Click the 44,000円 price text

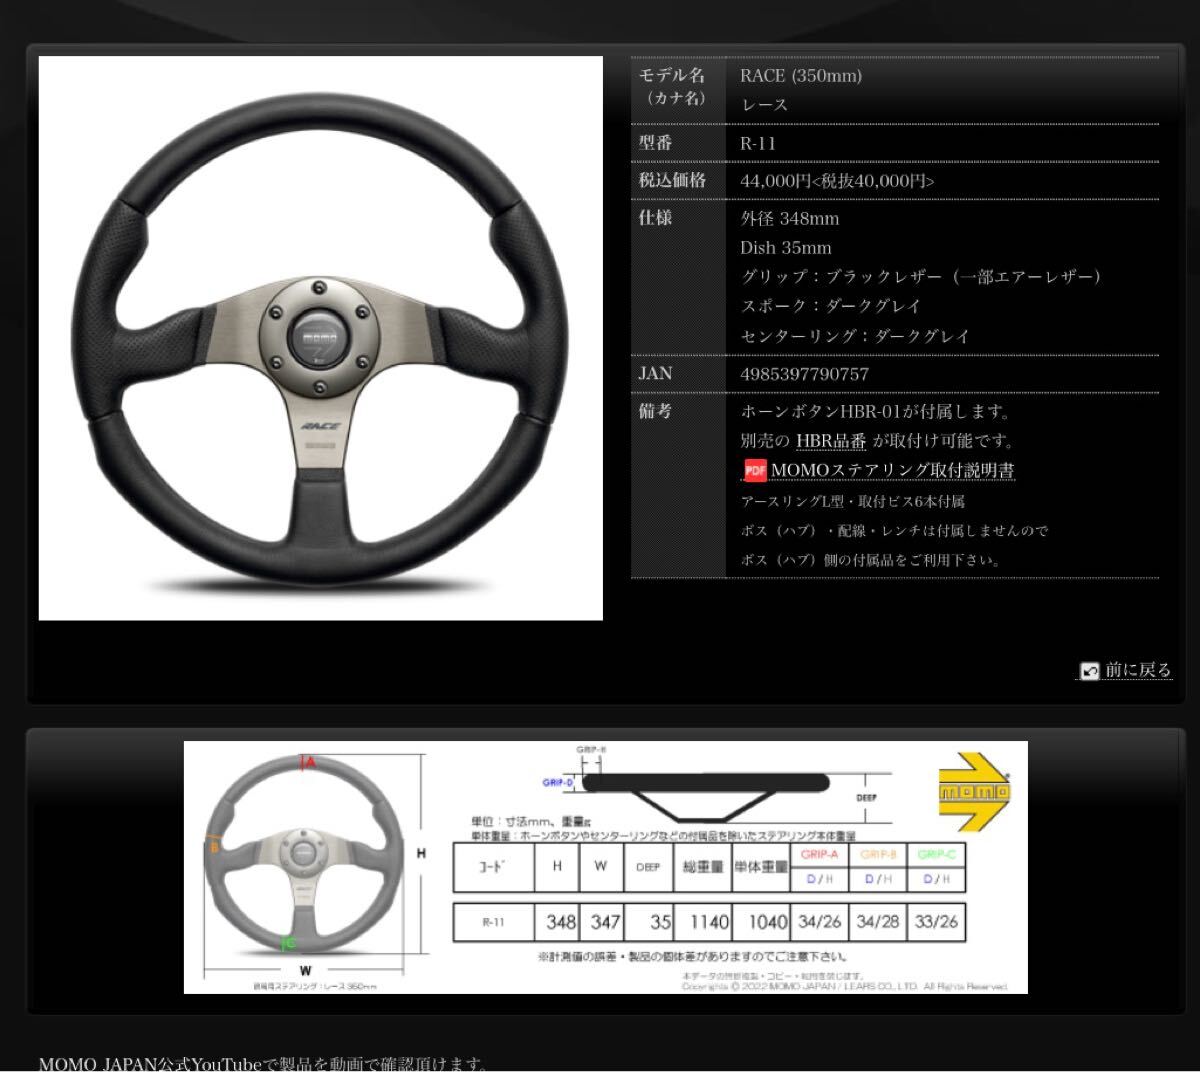tap(776, 181)
